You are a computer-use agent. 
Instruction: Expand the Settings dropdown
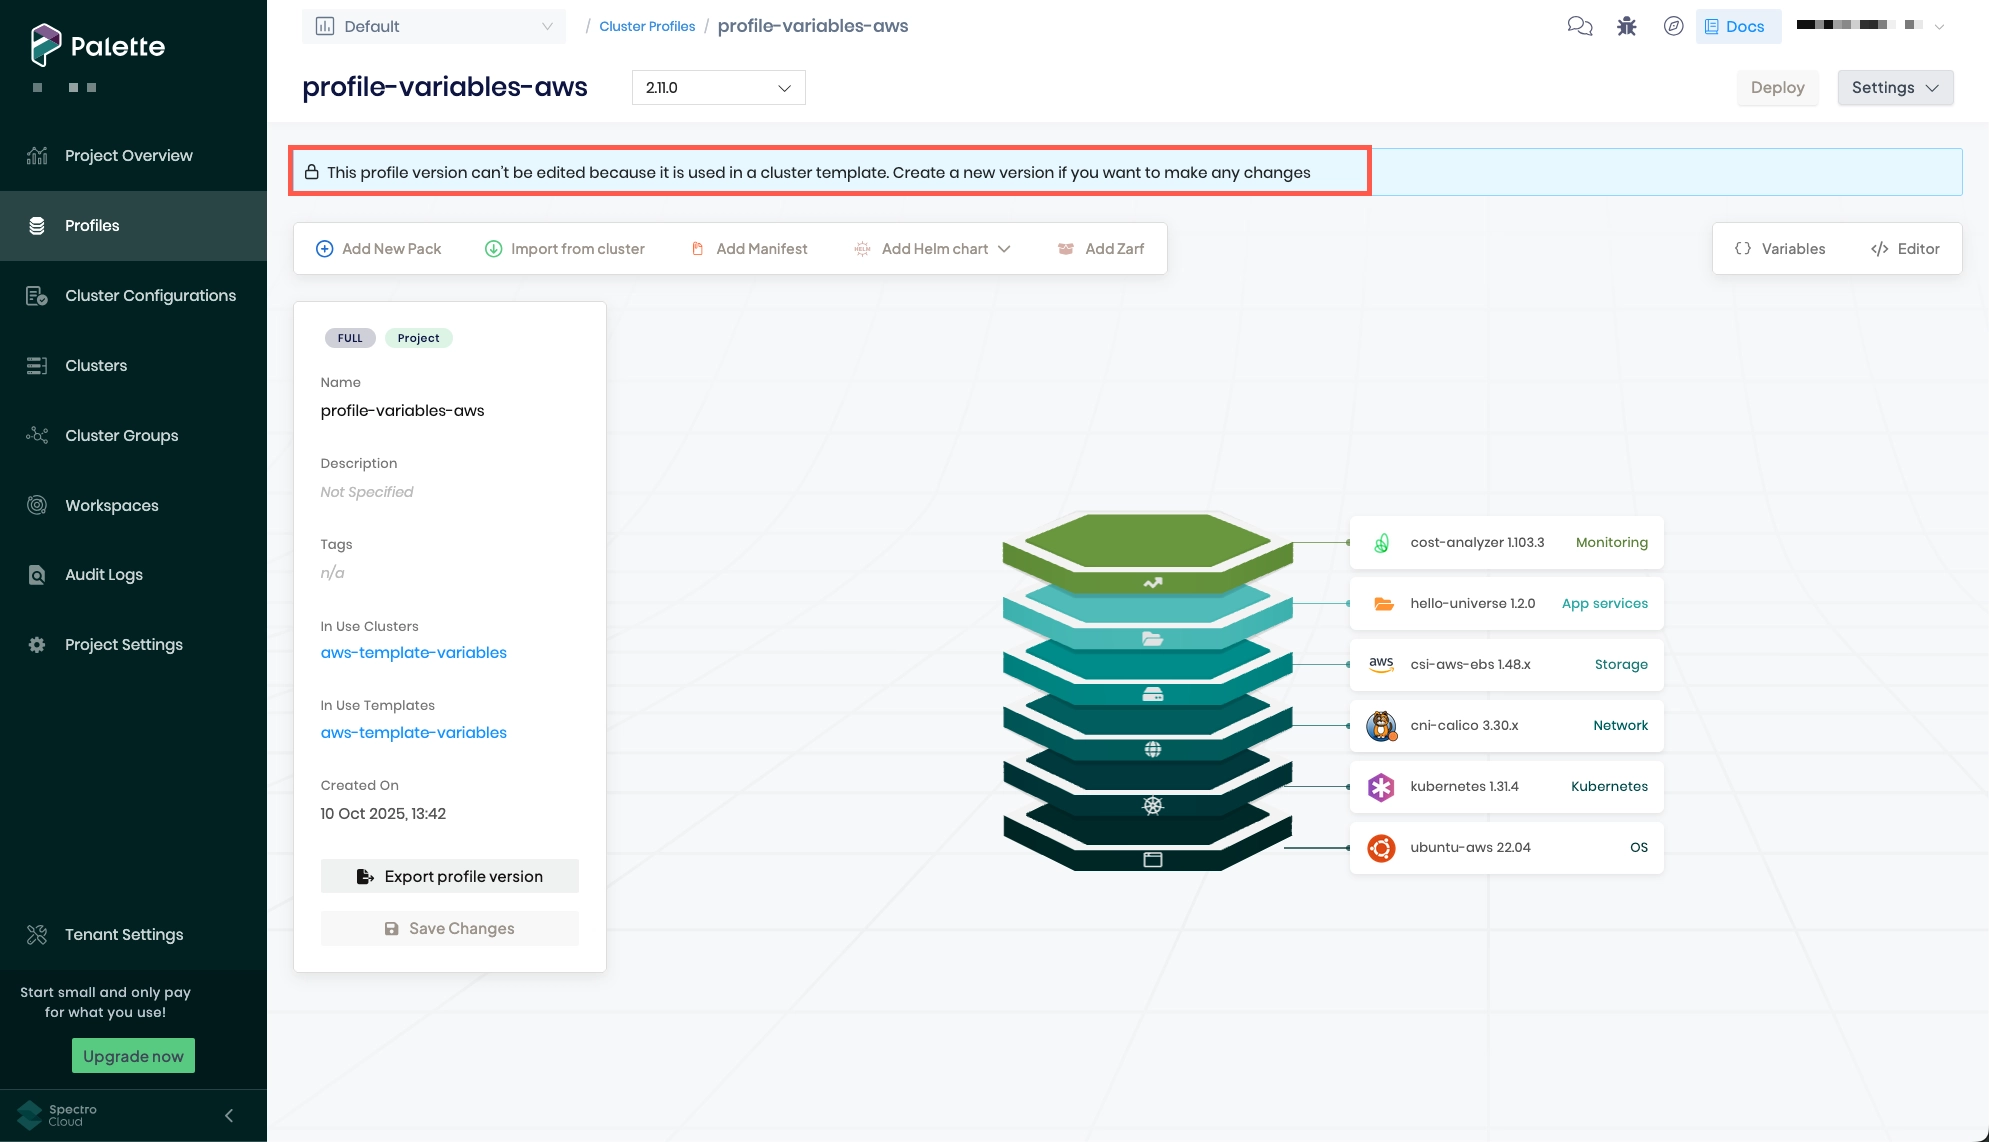tap(1894, 88)
